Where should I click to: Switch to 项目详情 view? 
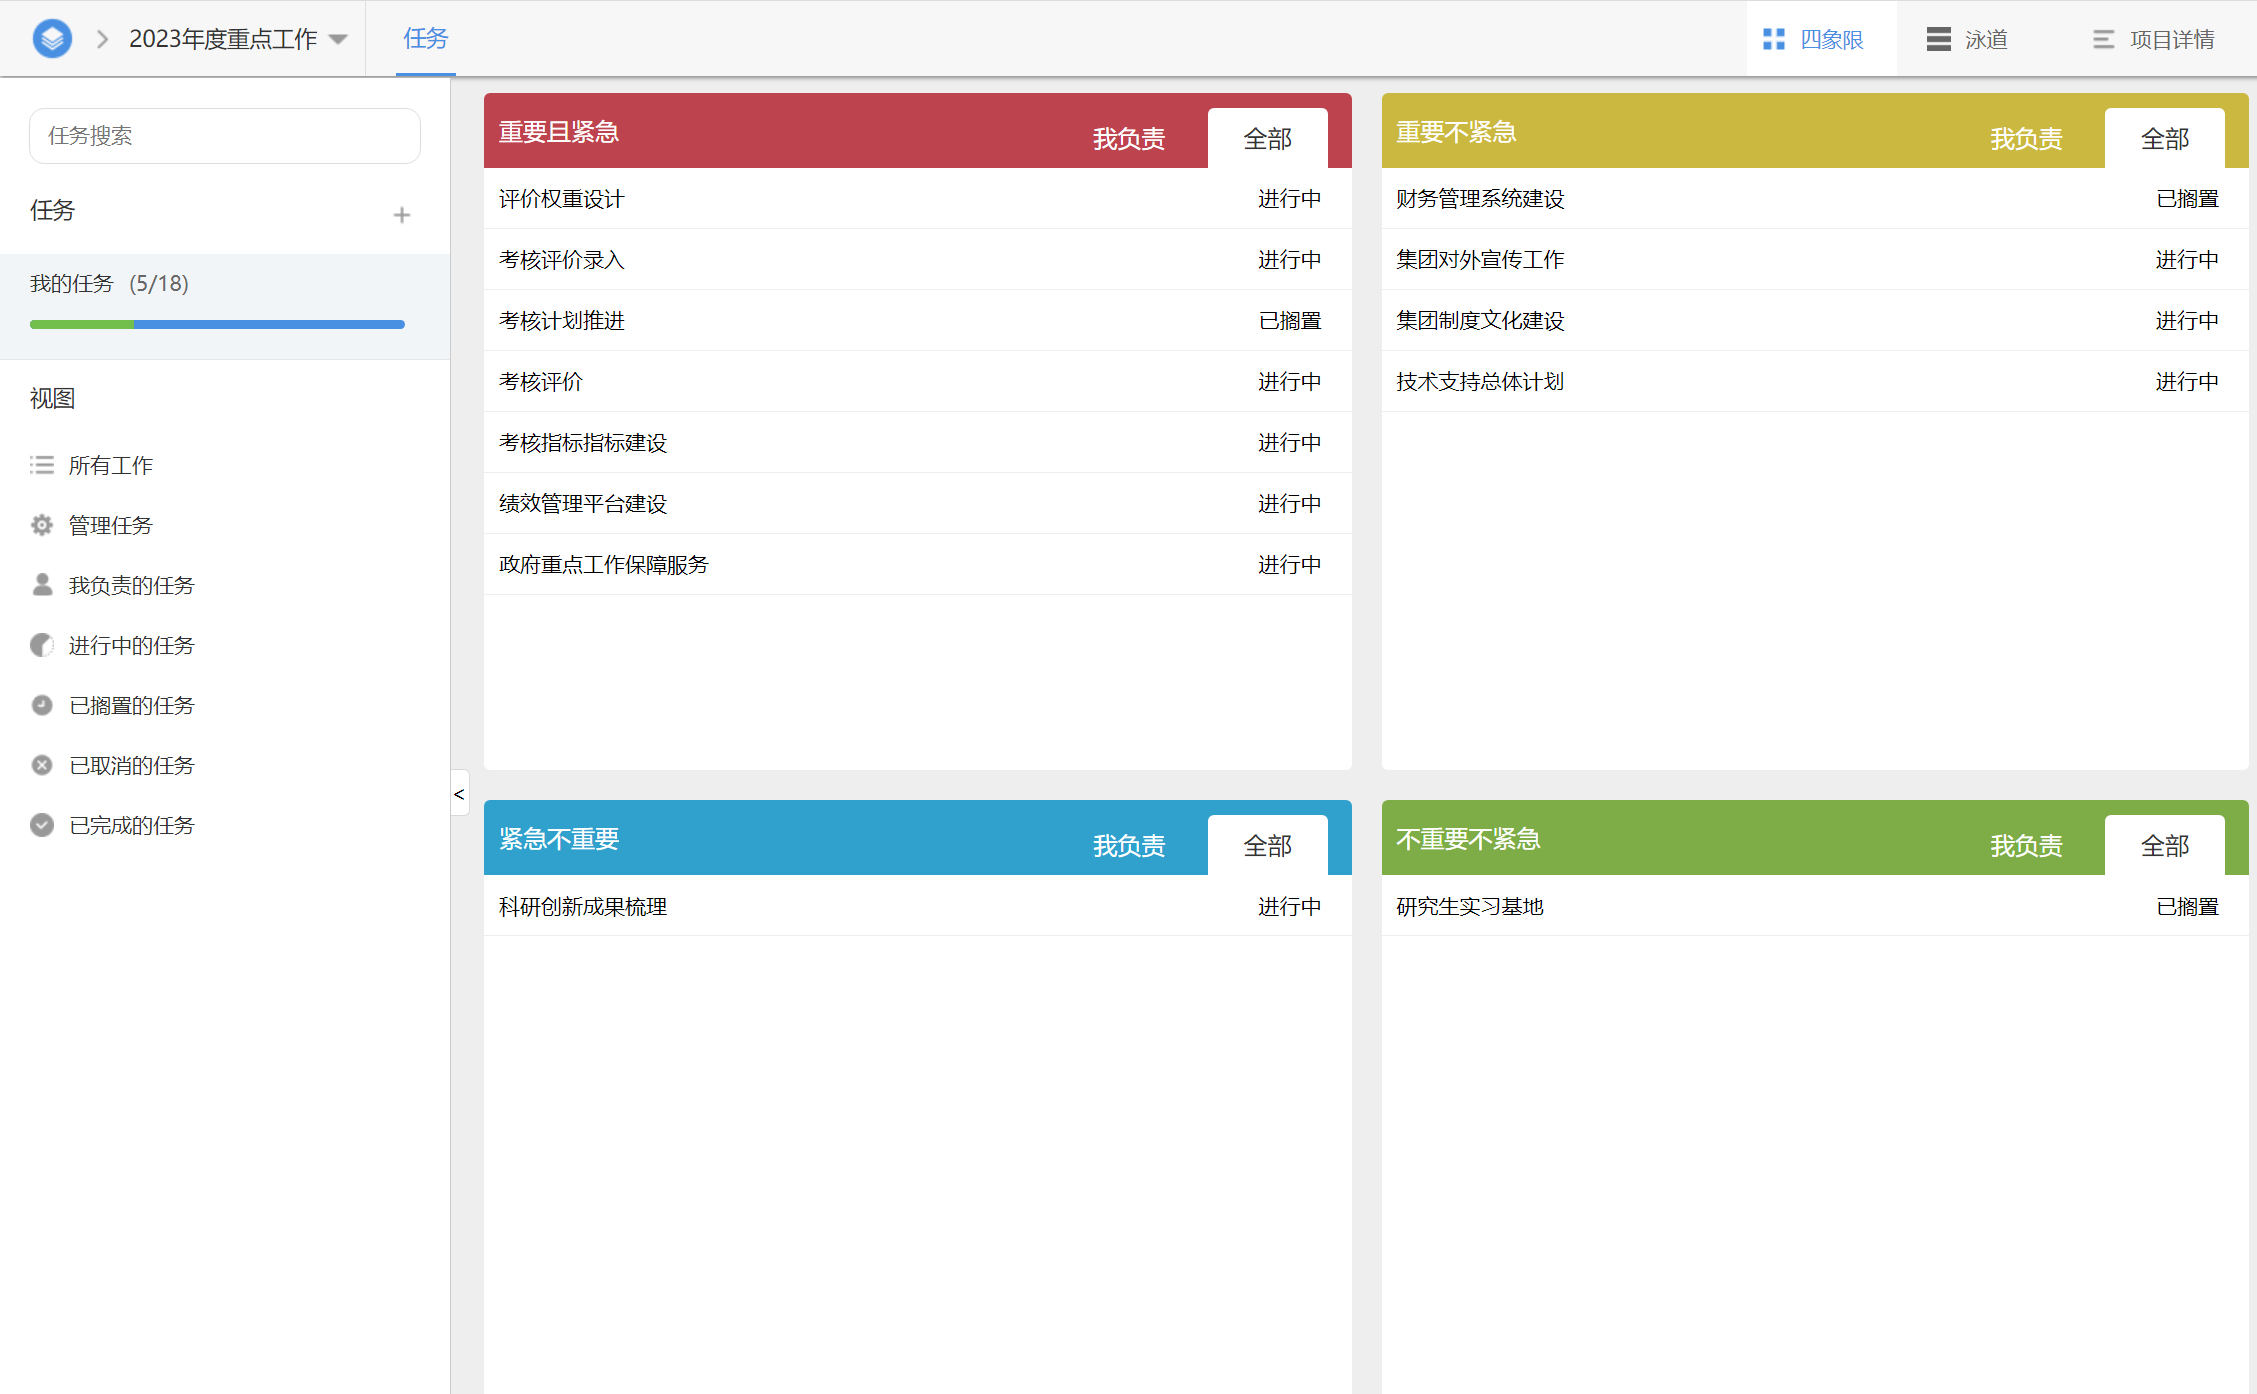(x=2153, y=39)
